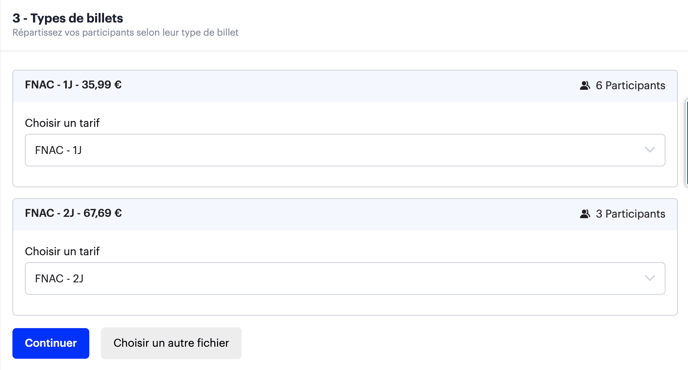The width and height of the screenshot is (688, 370).
Task: Expand the chevron in the FNAC - 2J select
Action: click(650, 278)
